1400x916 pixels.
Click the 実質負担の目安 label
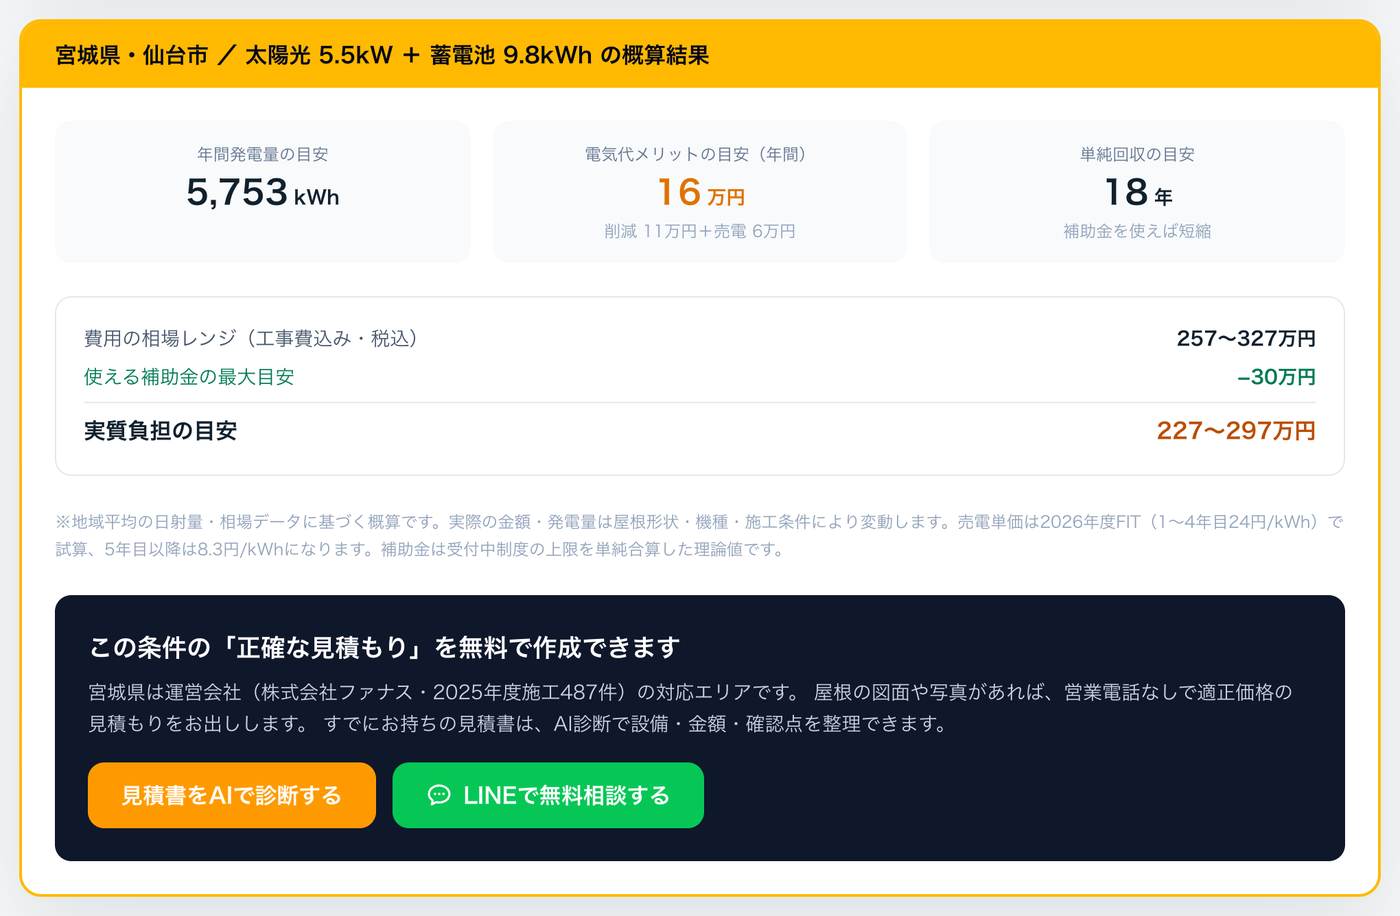click(161, 431)
